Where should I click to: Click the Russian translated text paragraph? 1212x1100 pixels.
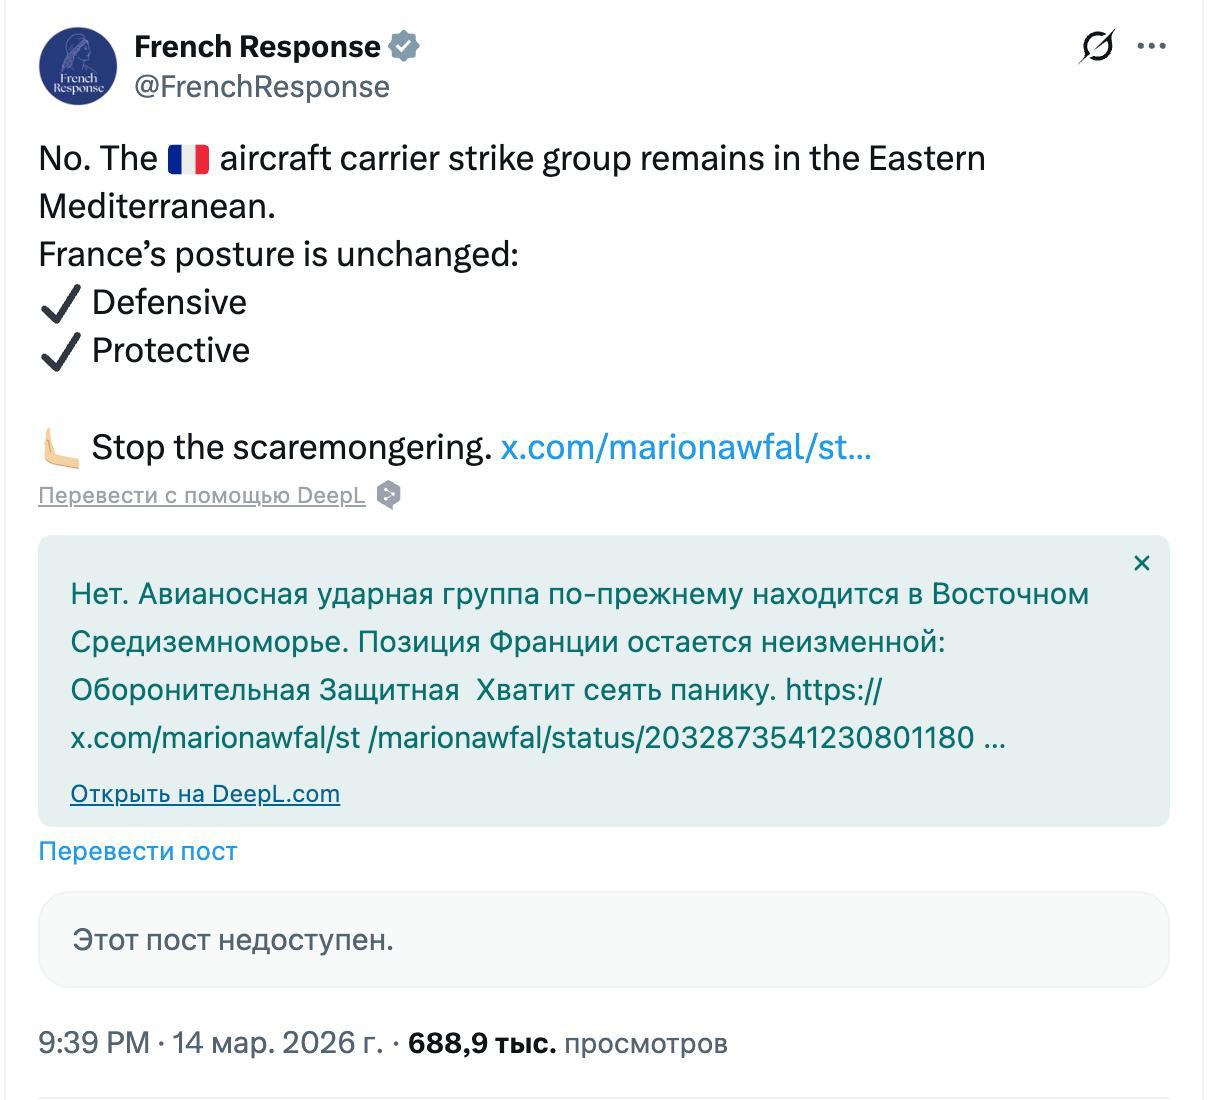580,665
